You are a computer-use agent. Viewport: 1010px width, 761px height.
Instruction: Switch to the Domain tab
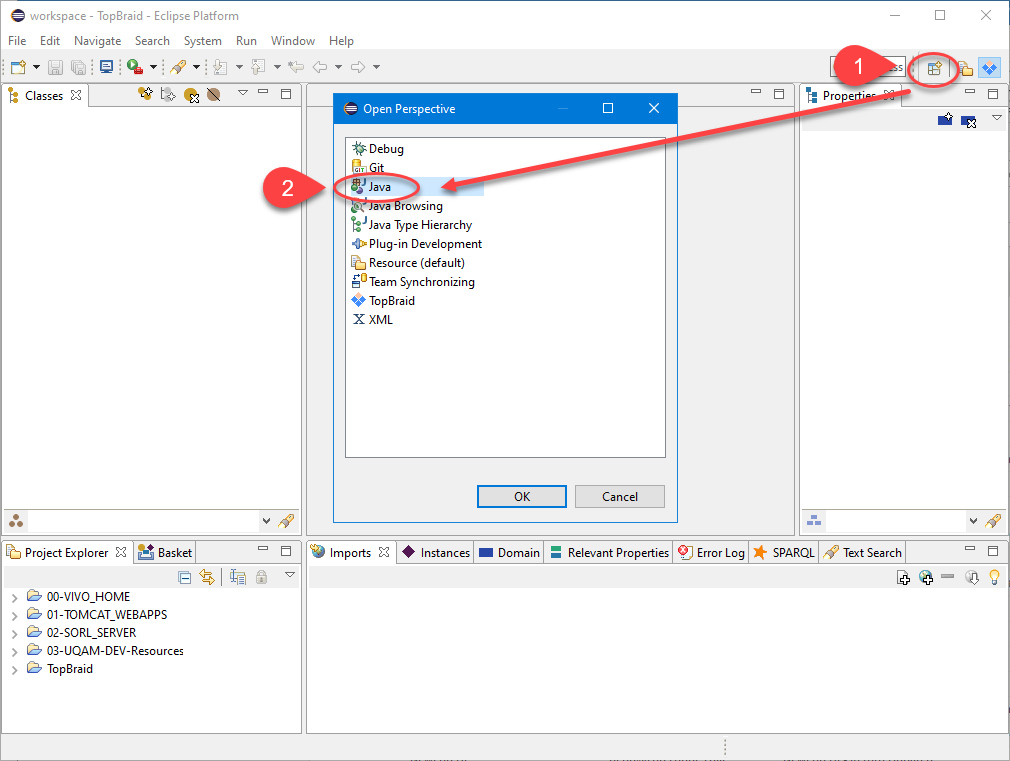(510, 553)
